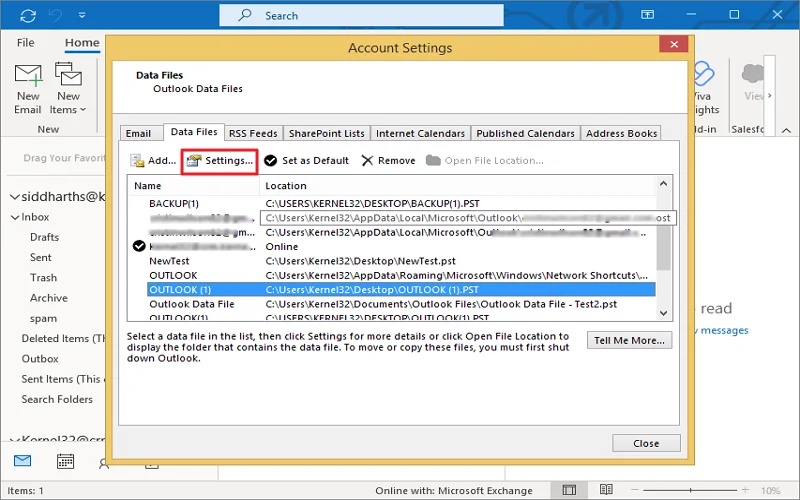The image size is (800, 500).
Task: Click the Settings toolbar button
Action: point(220,161)
